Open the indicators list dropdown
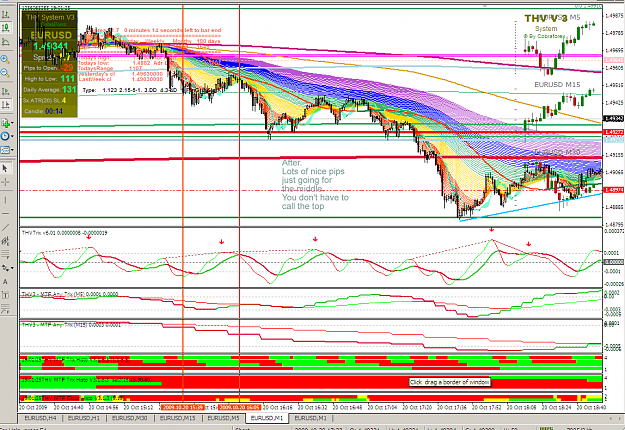Screen dimensions: 625x430 (7, 123)
